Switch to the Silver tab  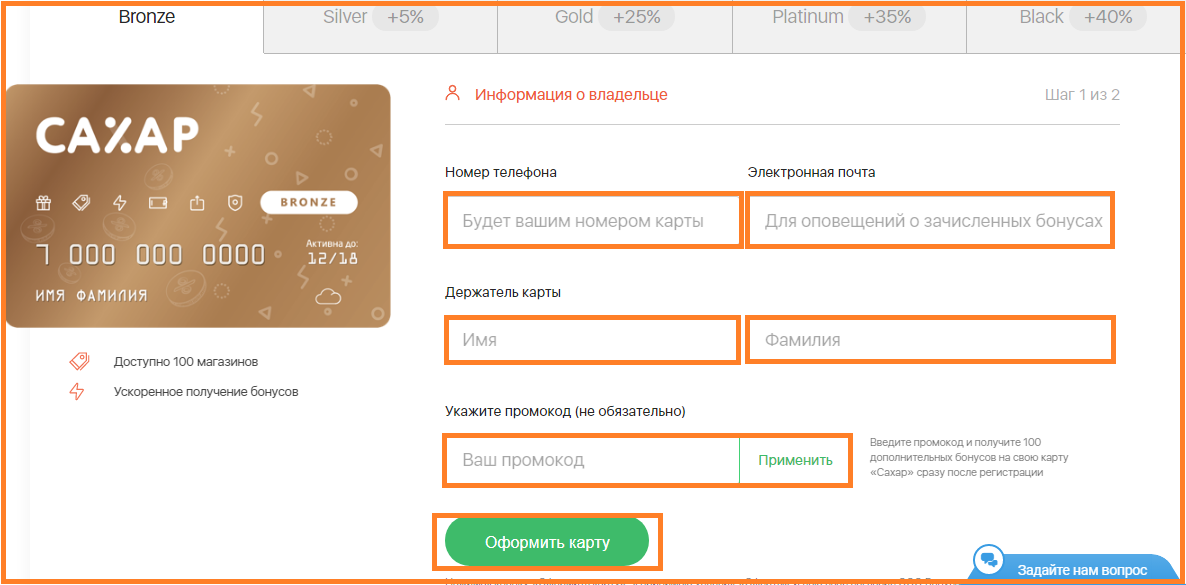380,18
